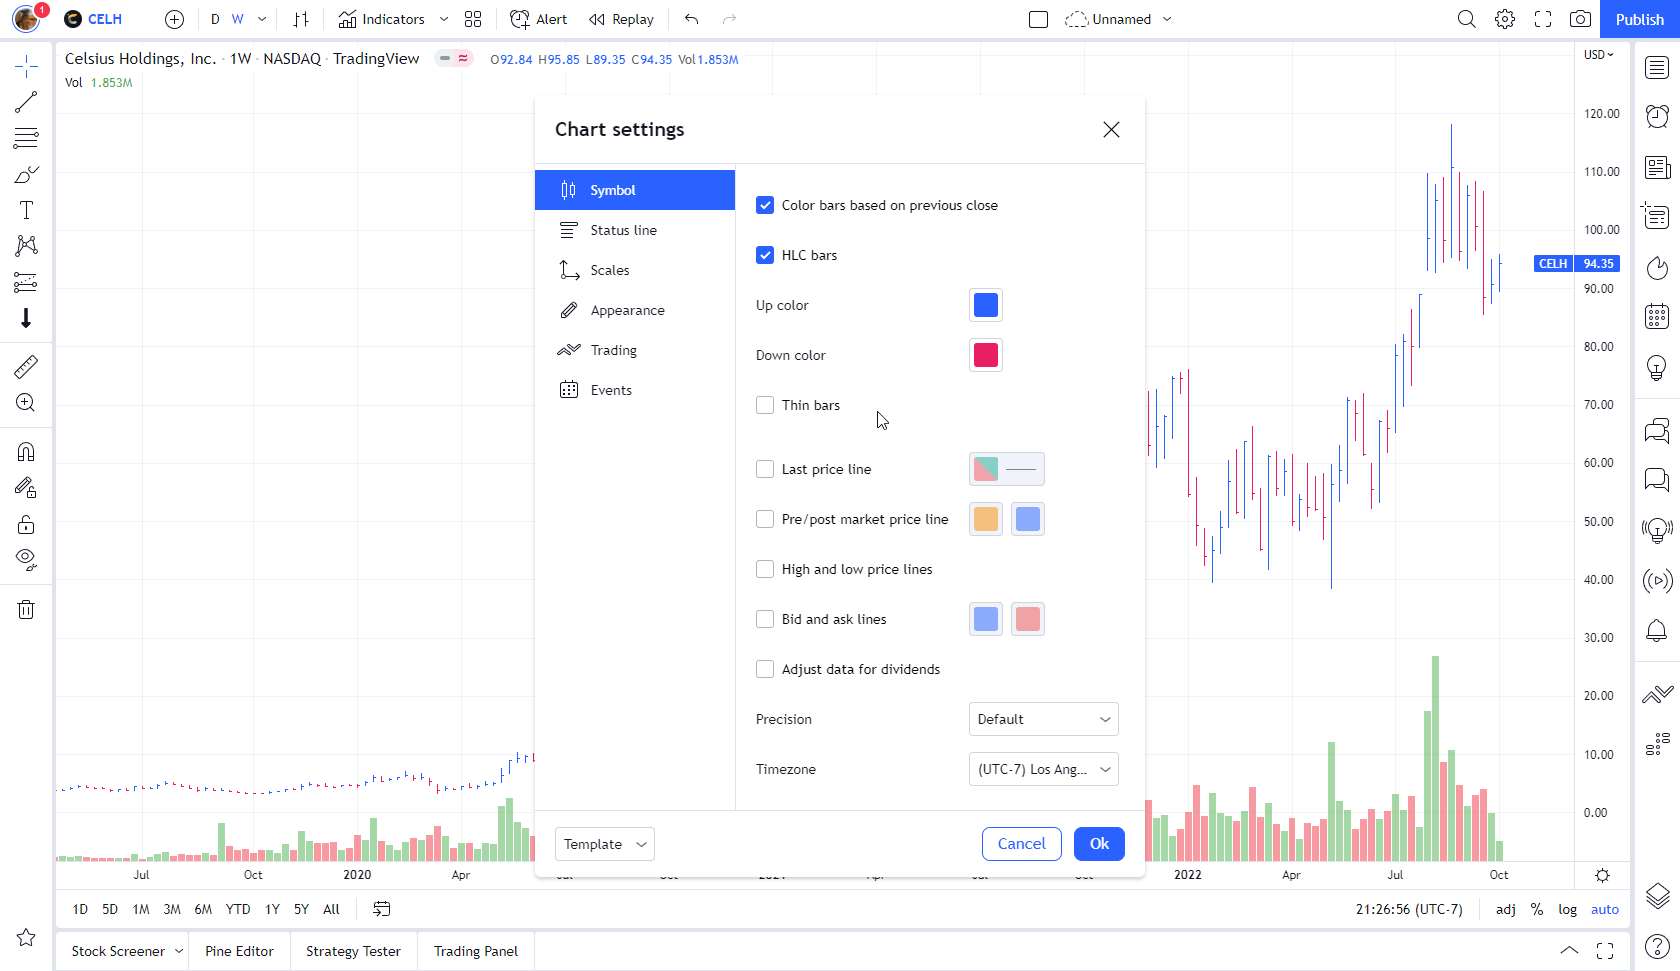Set date range to YTD
This screenshot has width=1680, height=971.
238,909
